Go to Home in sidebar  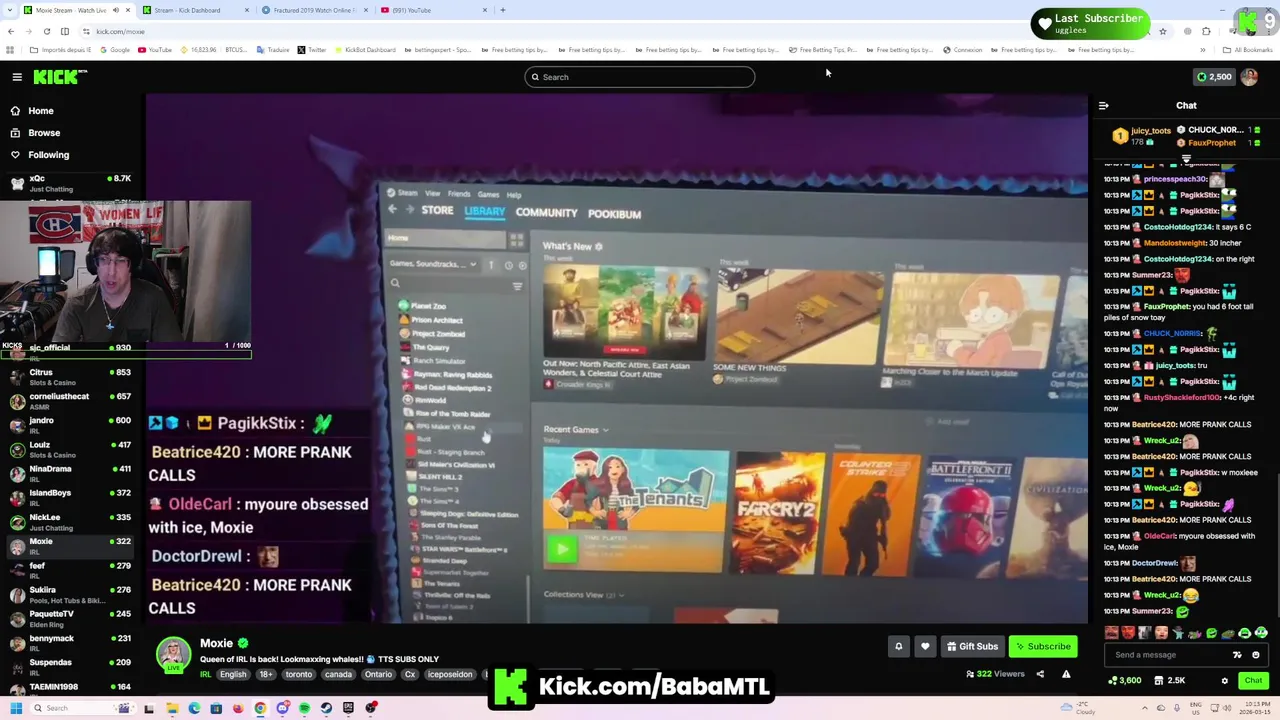(40, 111)
